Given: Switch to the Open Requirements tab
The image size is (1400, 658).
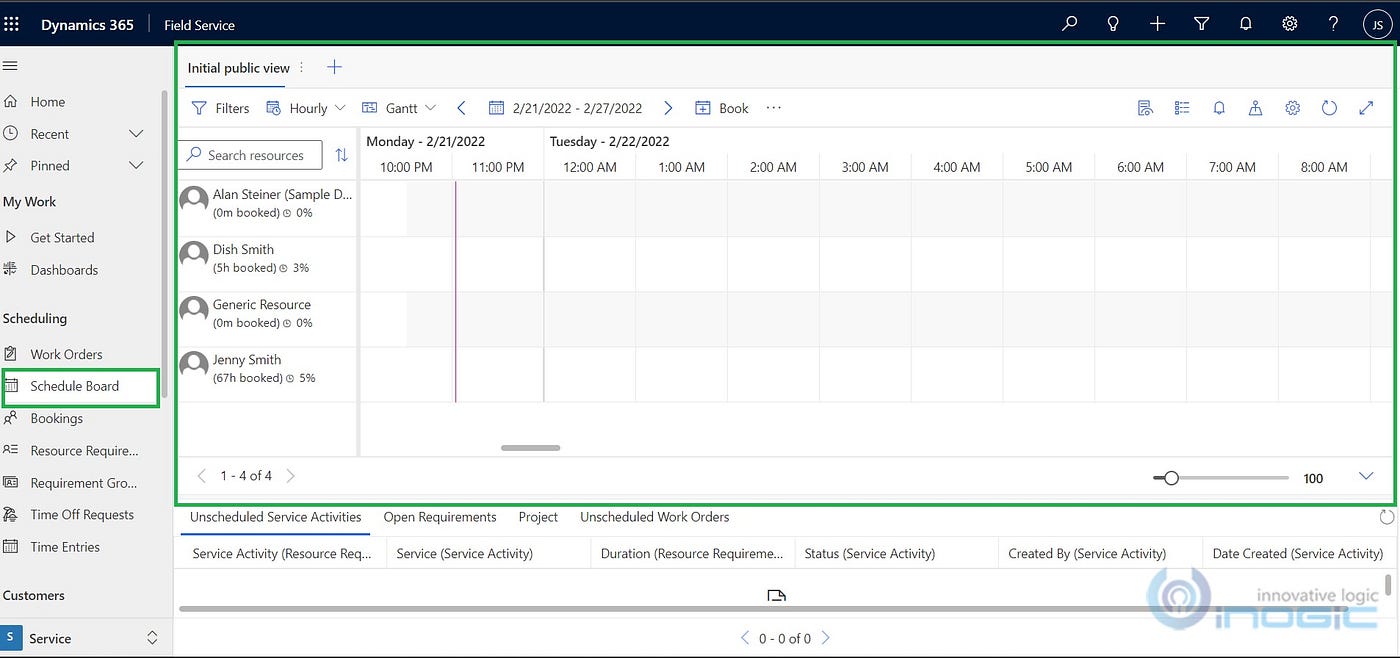Looking at the screenshot, I should tap(440, 517).
